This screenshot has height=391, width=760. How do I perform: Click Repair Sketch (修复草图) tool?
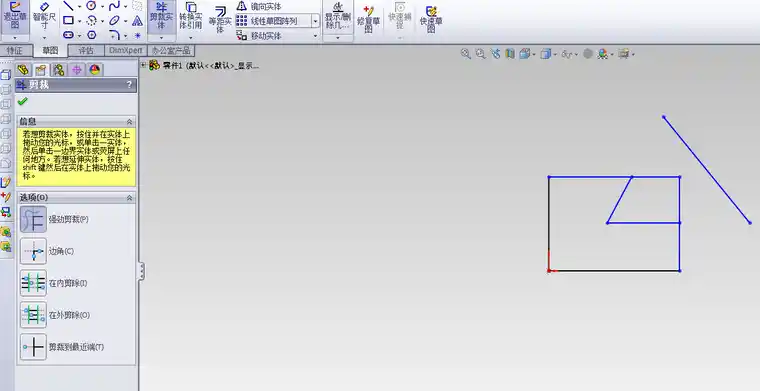pyautogui.click(x=368, y=19)
